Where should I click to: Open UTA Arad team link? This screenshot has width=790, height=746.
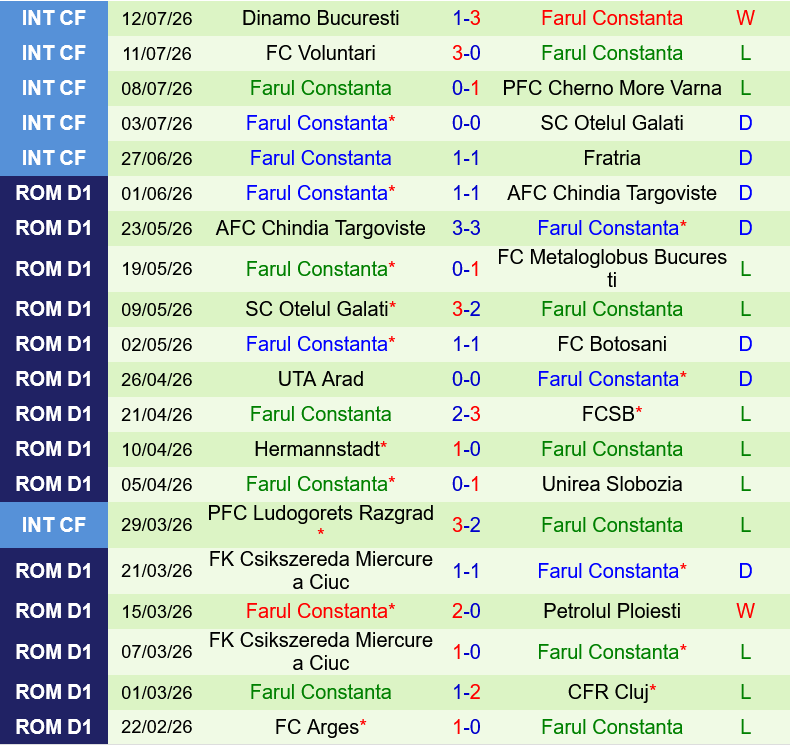320,379
